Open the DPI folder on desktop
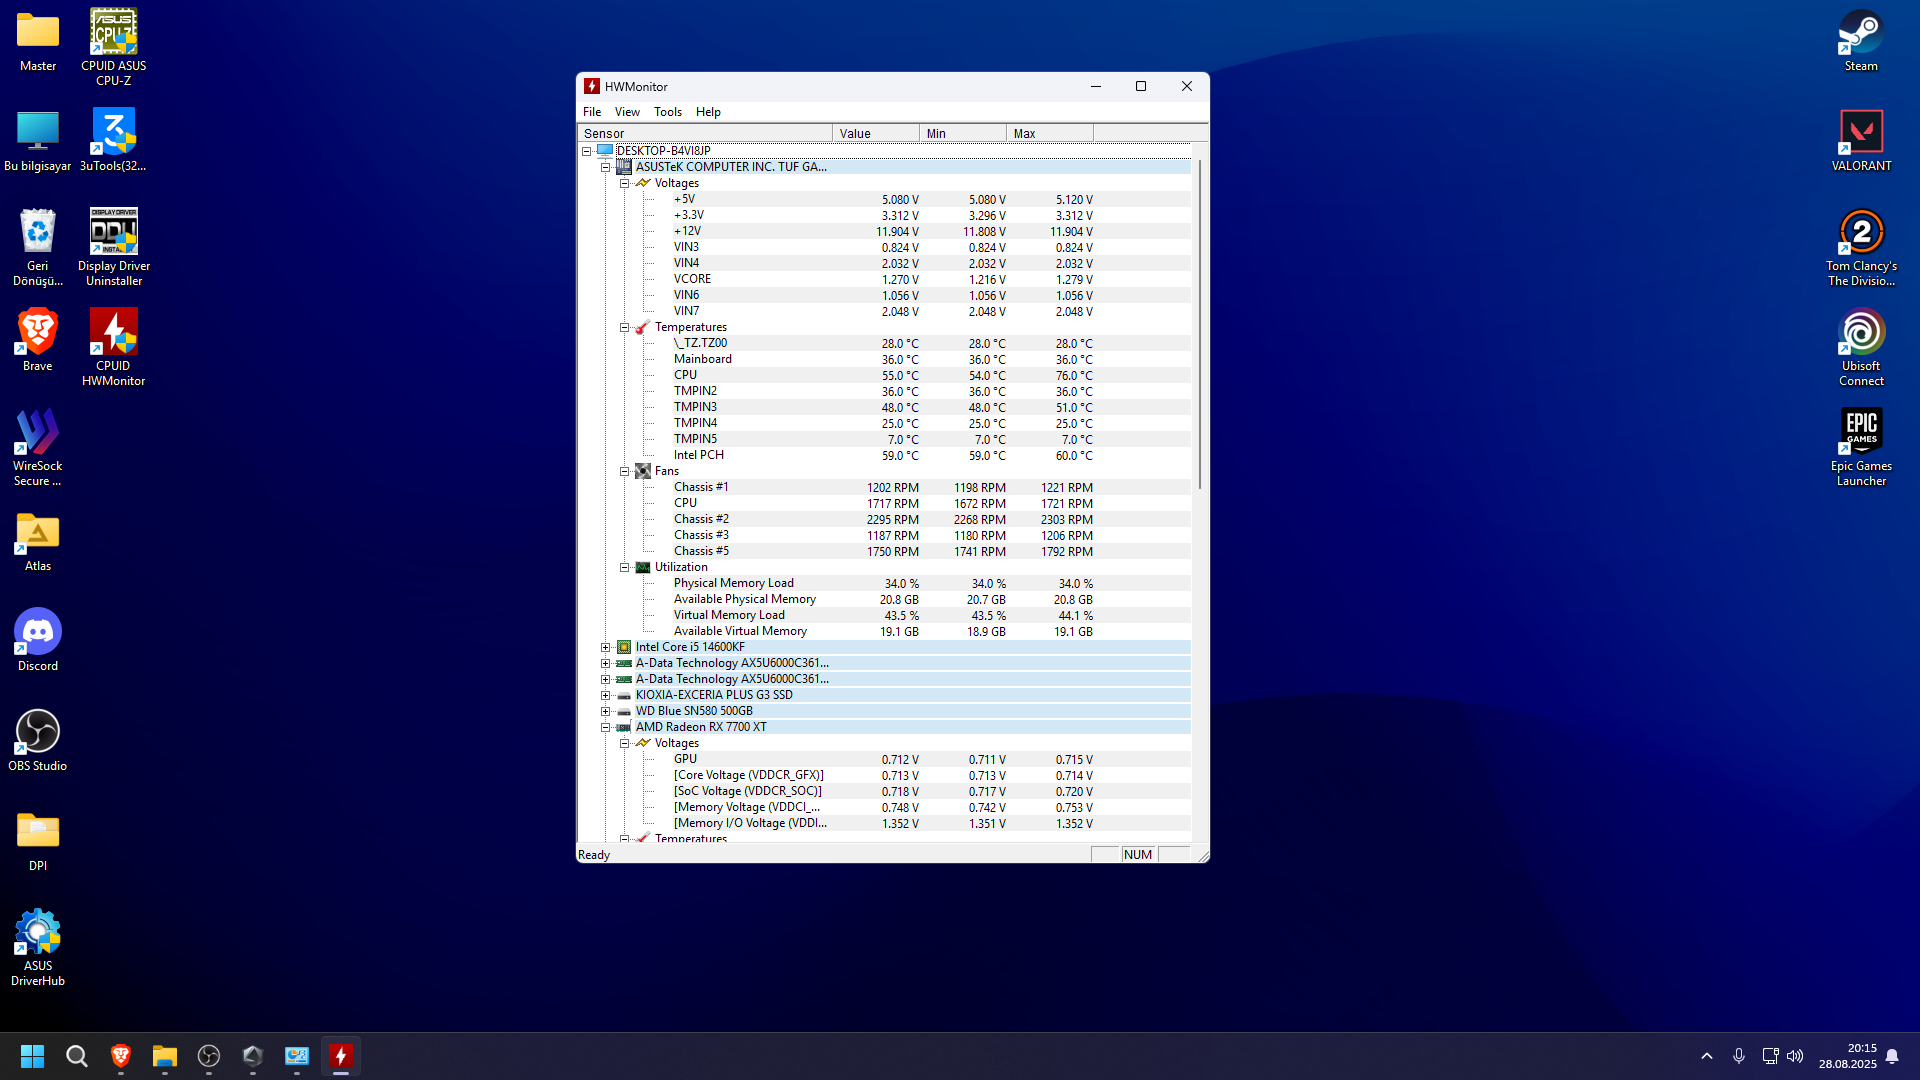 point(38,841)
